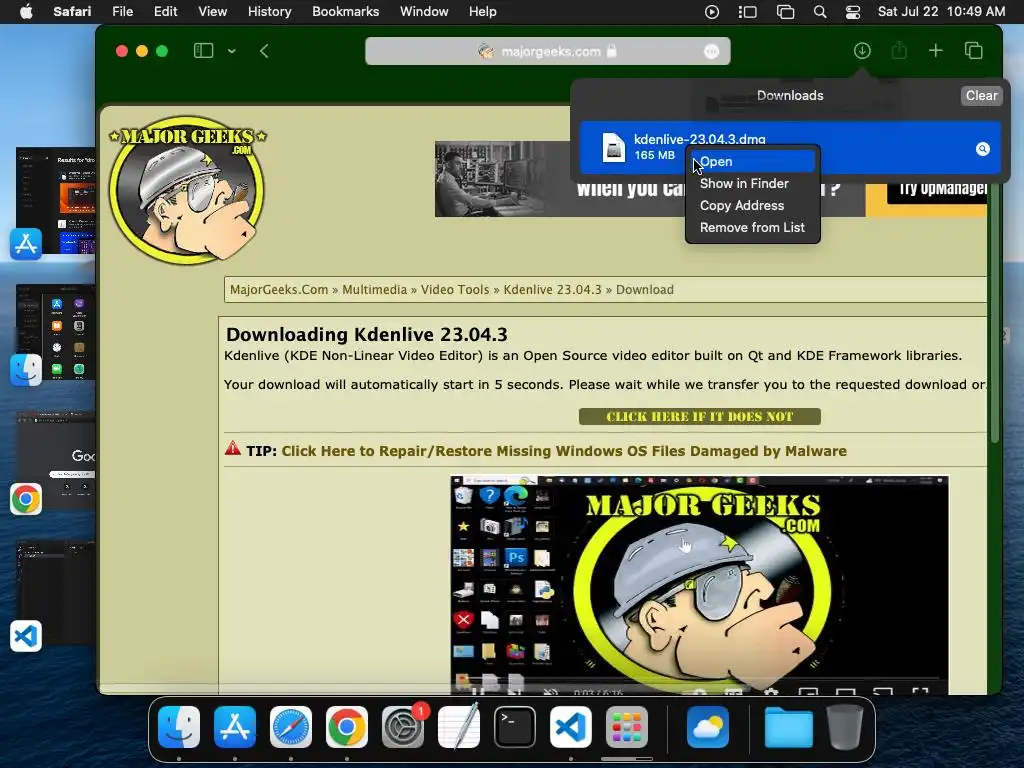The image size is (1024, 768).
Task: Follow the Kdenlive 23.04.3 breadcrumb link
Action: point(552,289)
